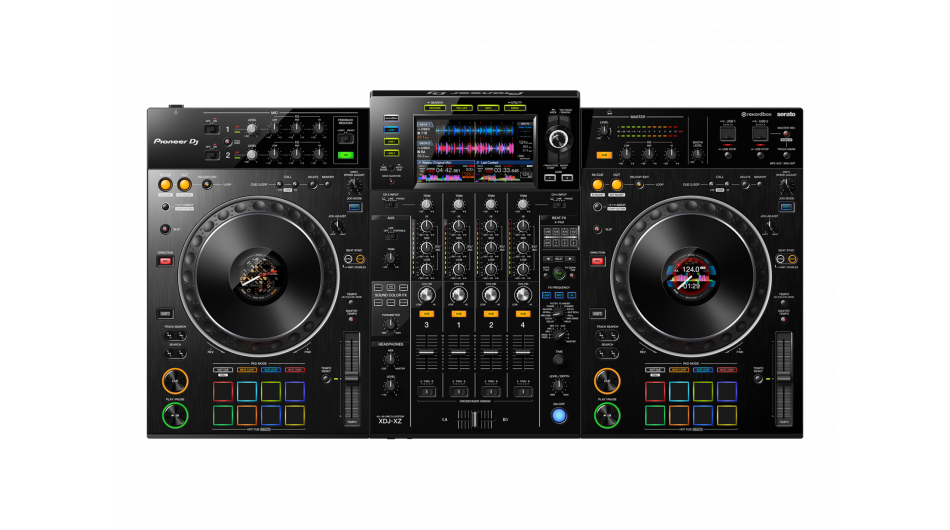Screen dimensions: 950x530
Task: Hit the left deck IN/CUE loop button
Action: pos(165,185)
